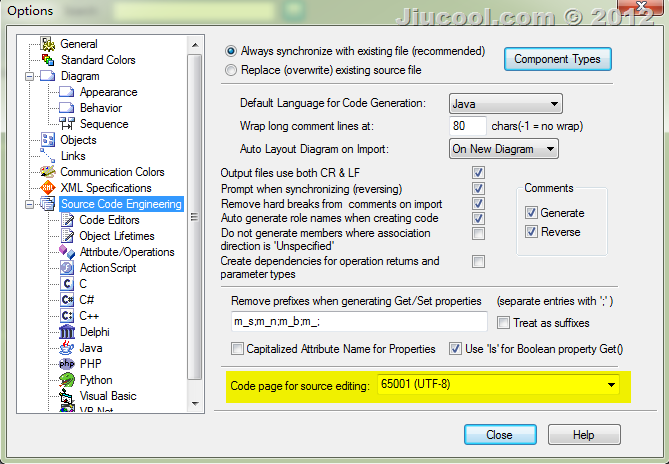Select 'Replace (overwrite) existing source file' radio

click(232, 71)
